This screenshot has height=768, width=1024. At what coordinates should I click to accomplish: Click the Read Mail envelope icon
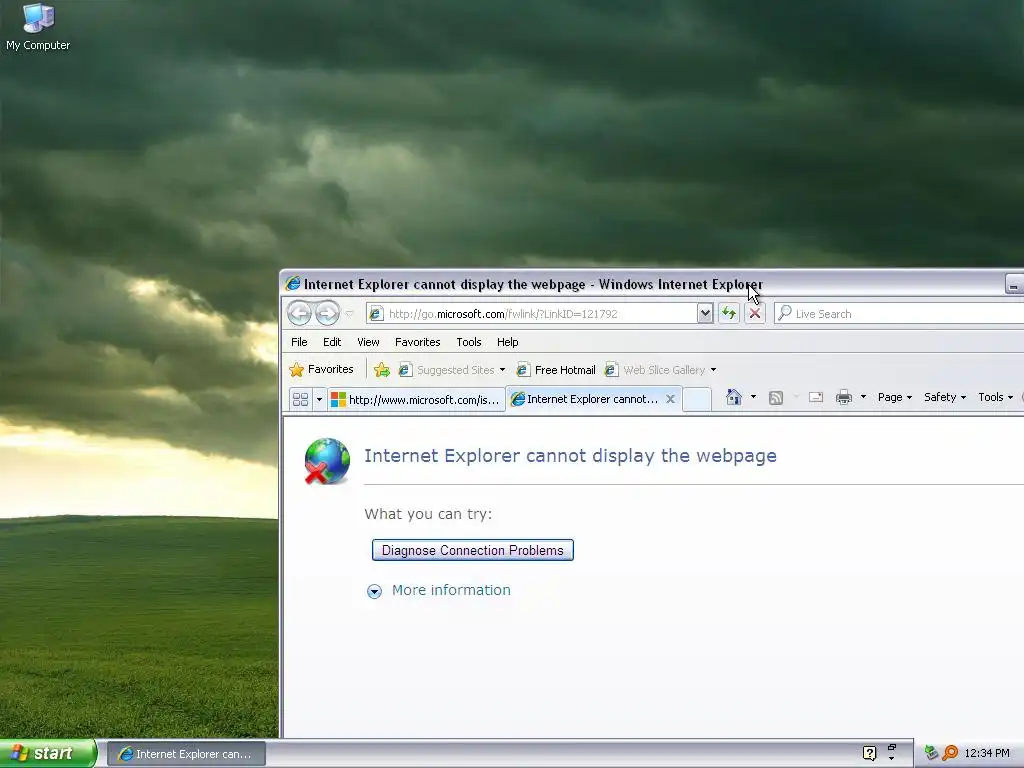click(x=816, y=397)
